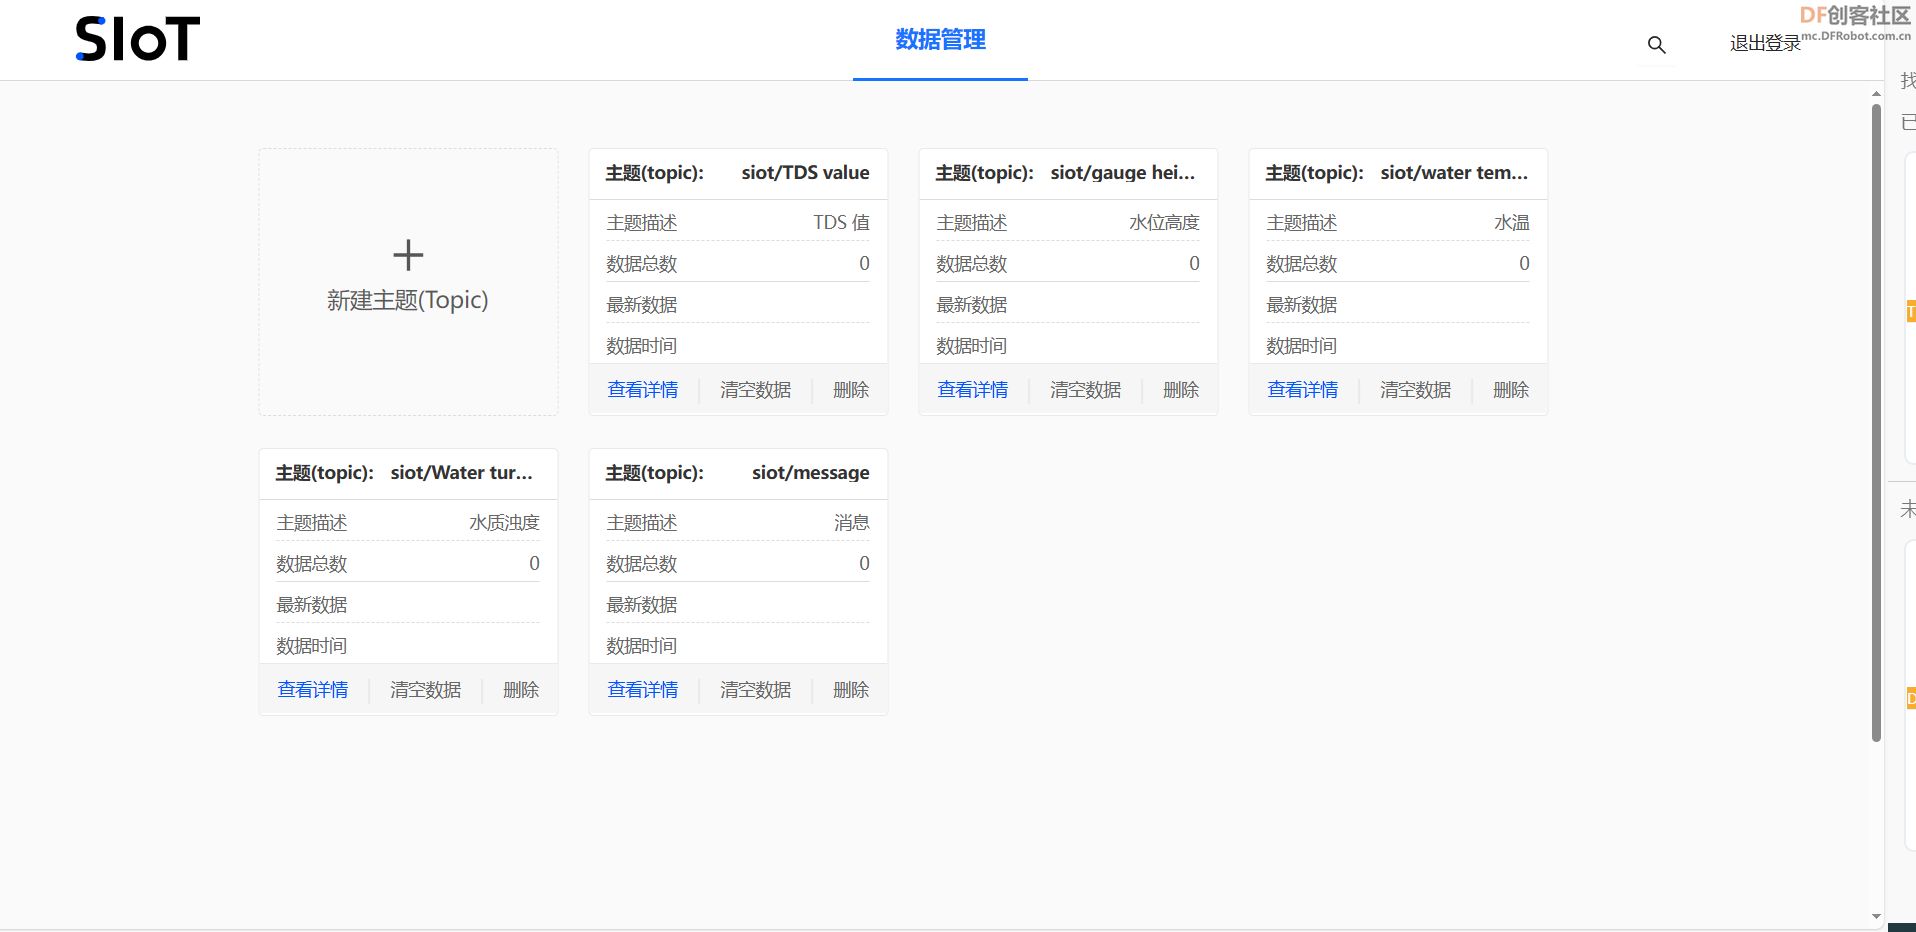Open the 数据管理 tab
Image resolution: width=1916 pixels, height=932 pixels.
coord(940,40)
